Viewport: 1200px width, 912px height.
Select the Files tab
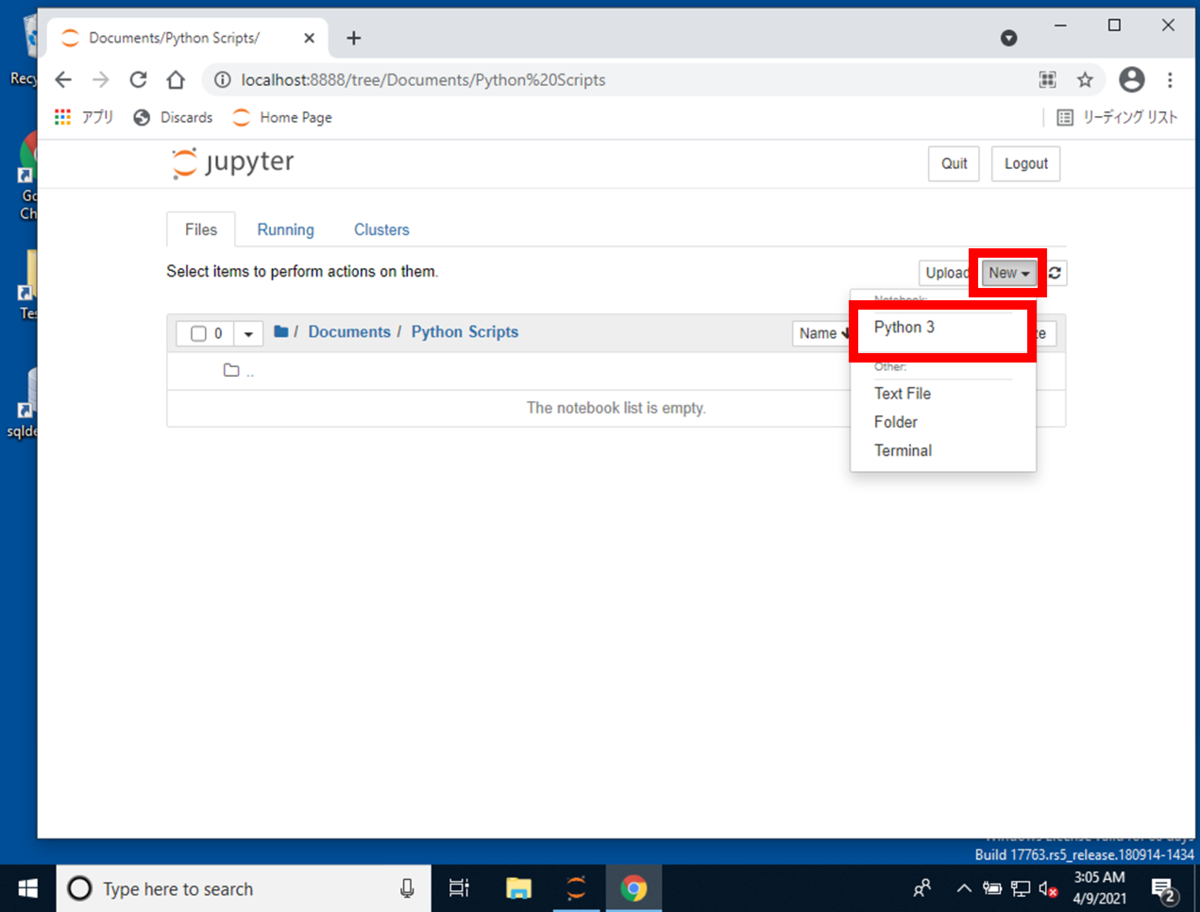coord(201,230)
